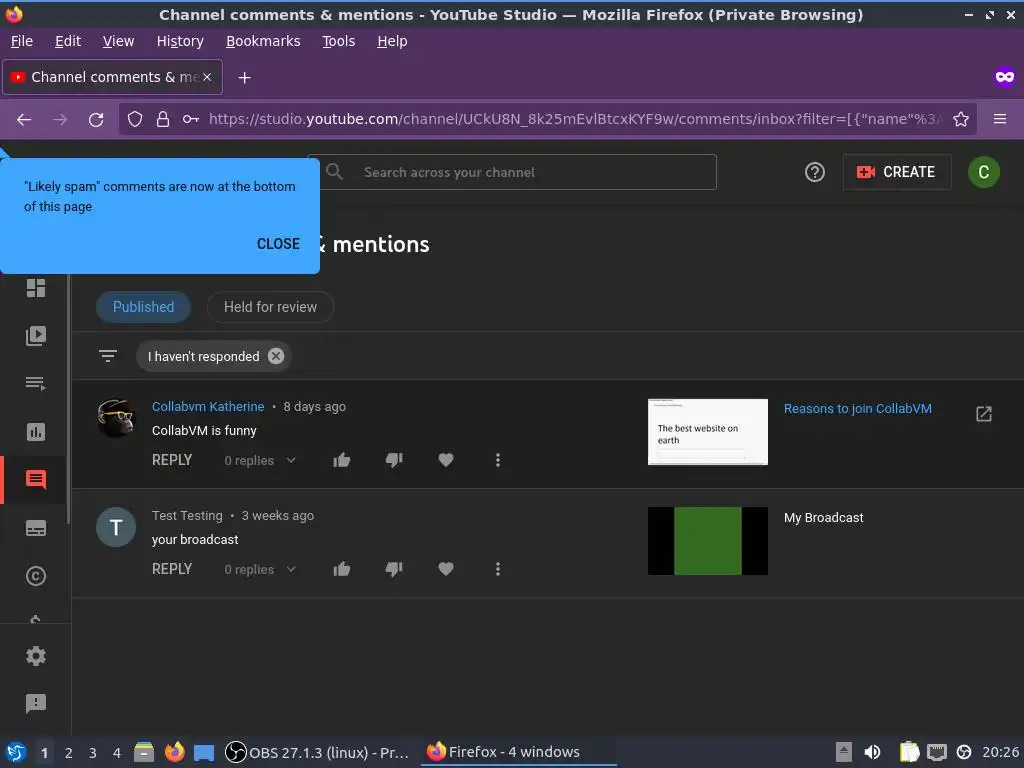Expand replies on the your broadcast comment
The height and width of the screenshot is (768, 1024).
(261, 569)
